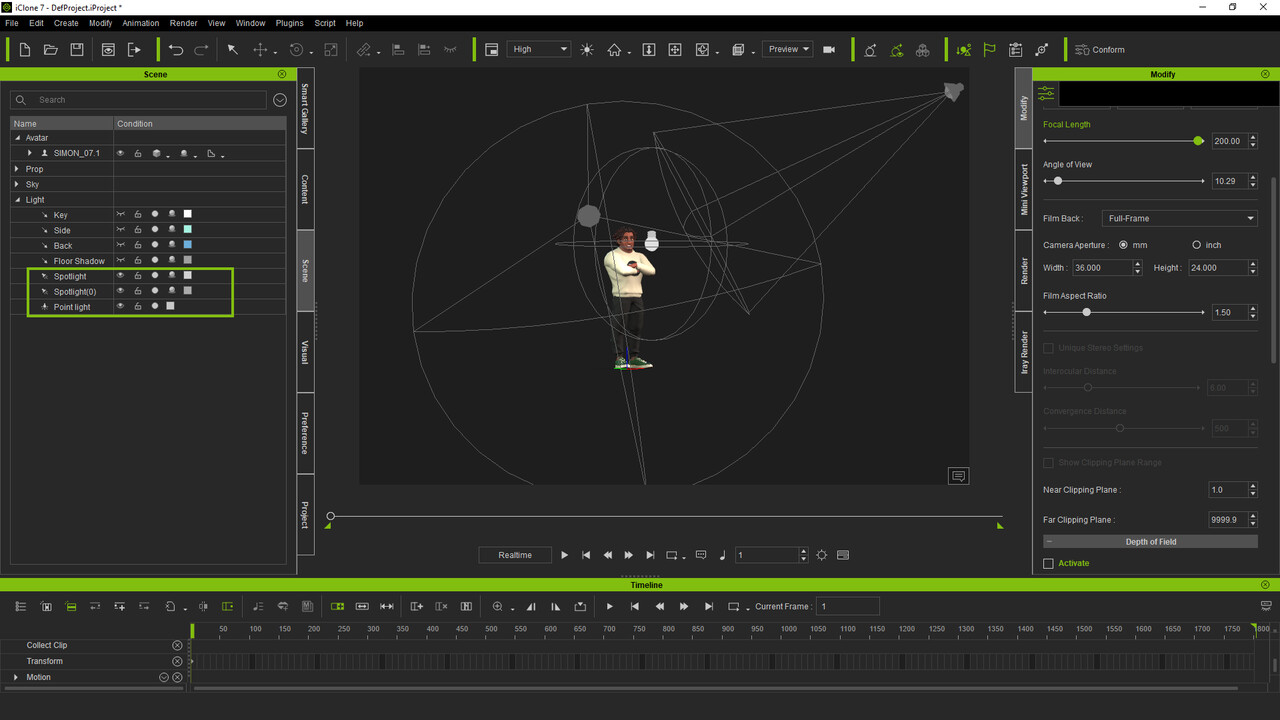The height and width of the screenshot is (720, 1280).
Task: Open the Preview mode dropdown
Action: 787,50
